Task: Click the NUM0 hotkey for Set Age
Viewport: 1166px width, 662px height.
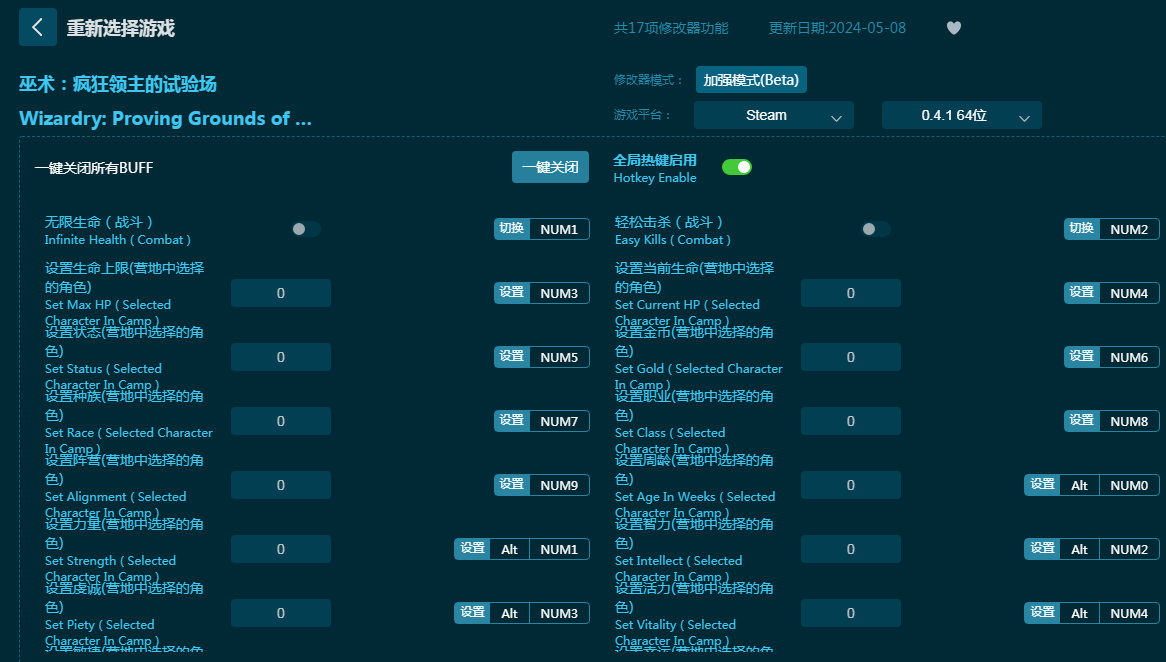Action: pyautogui.click(x=1129, y=485)
